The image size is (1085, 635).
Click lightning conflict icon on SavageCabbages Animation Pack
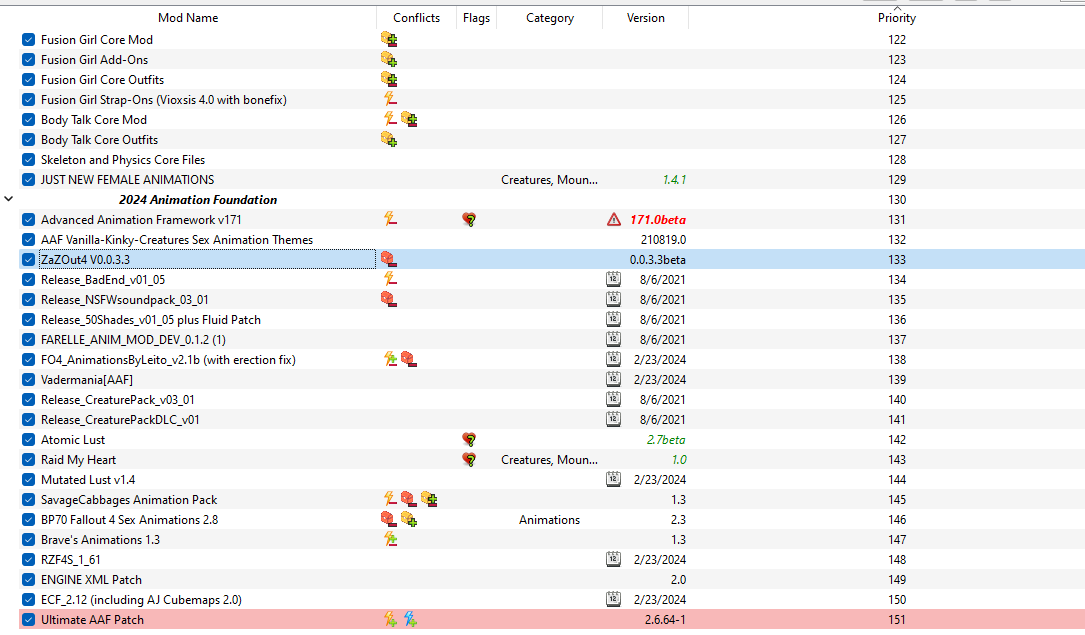390,499
